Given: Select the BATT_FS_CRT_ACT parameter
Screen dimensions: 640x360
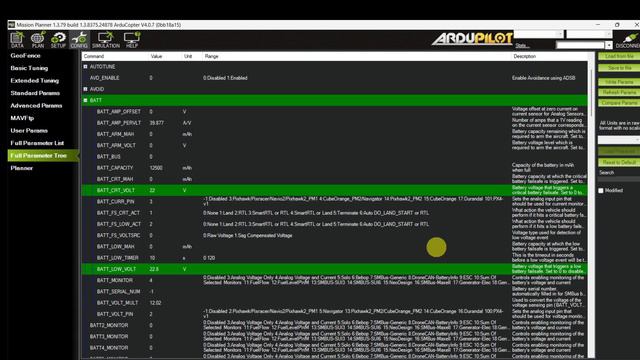Looking at the screenshot, I should 118,213.
